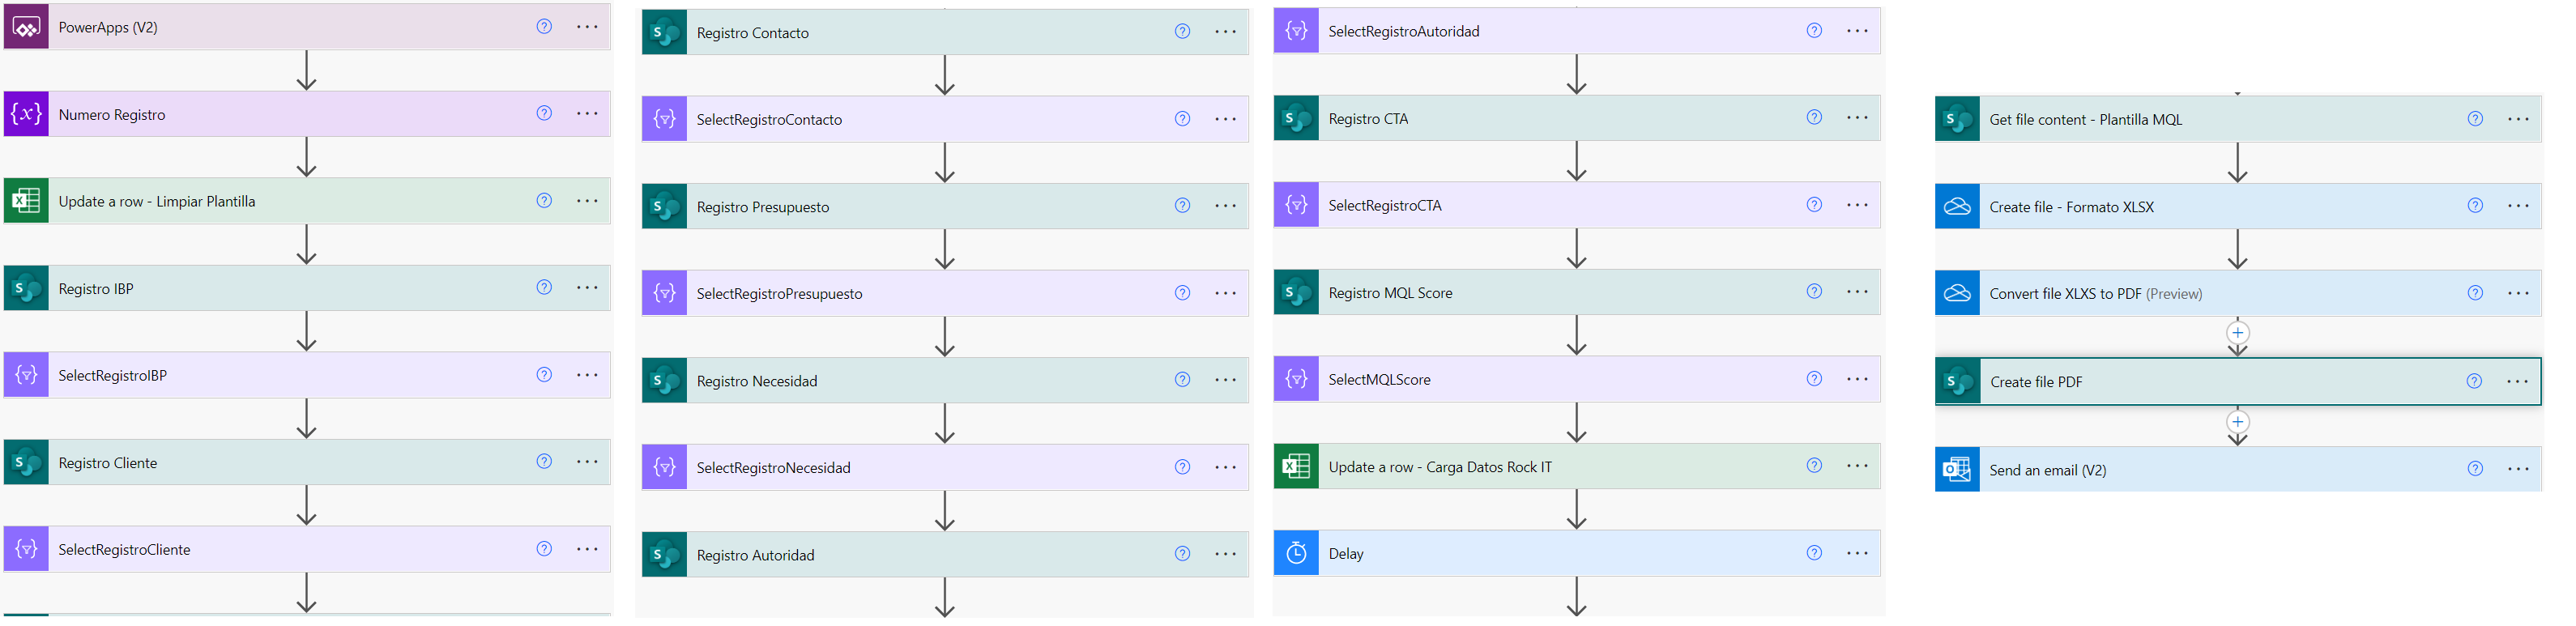Expand the Update a row - Carga Datos Rock IT card
2576x626 pixels.
pos(1577,466)
